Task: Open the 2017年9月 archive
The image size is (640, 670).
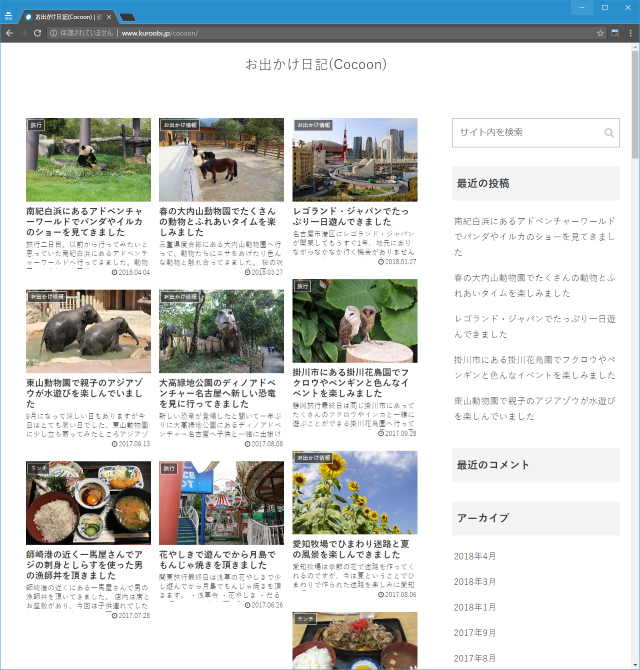Action: click(475, 633)
